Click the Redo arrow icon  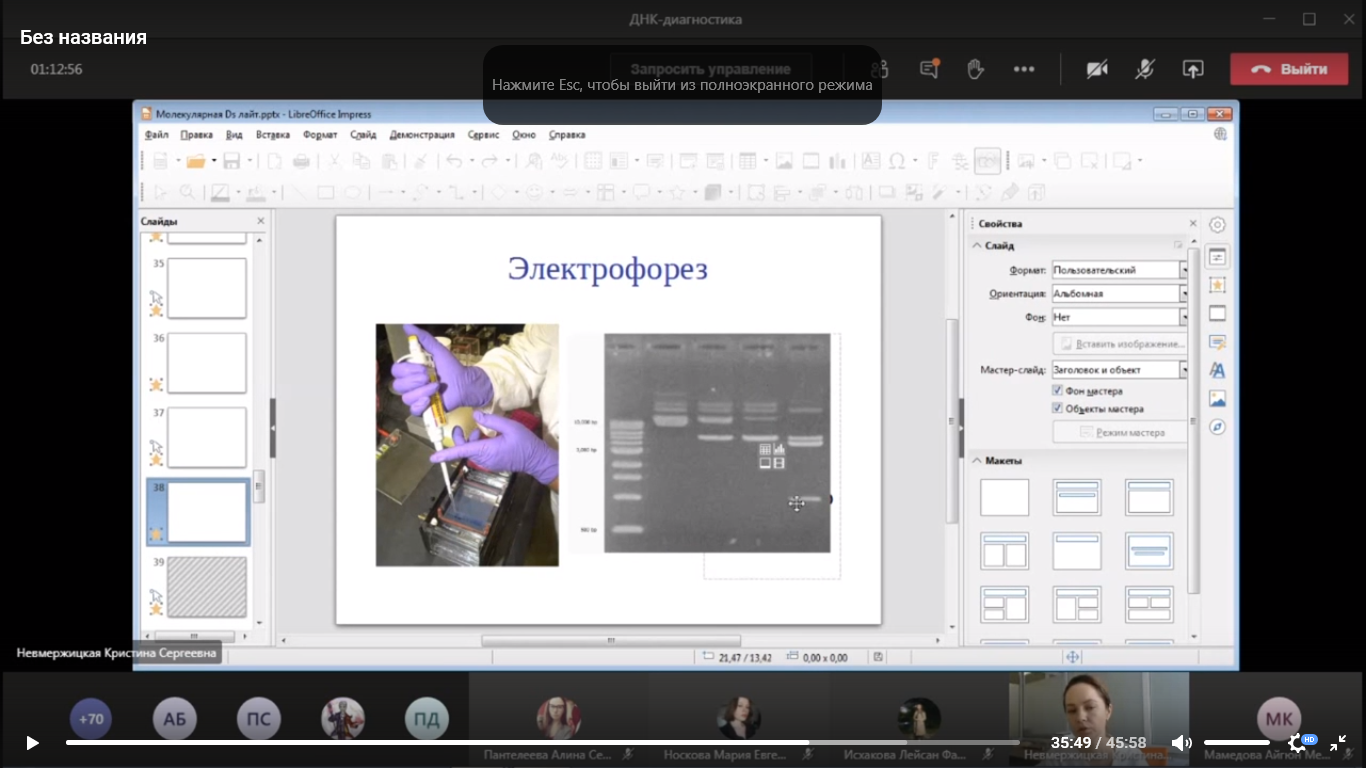click(489, 161)
